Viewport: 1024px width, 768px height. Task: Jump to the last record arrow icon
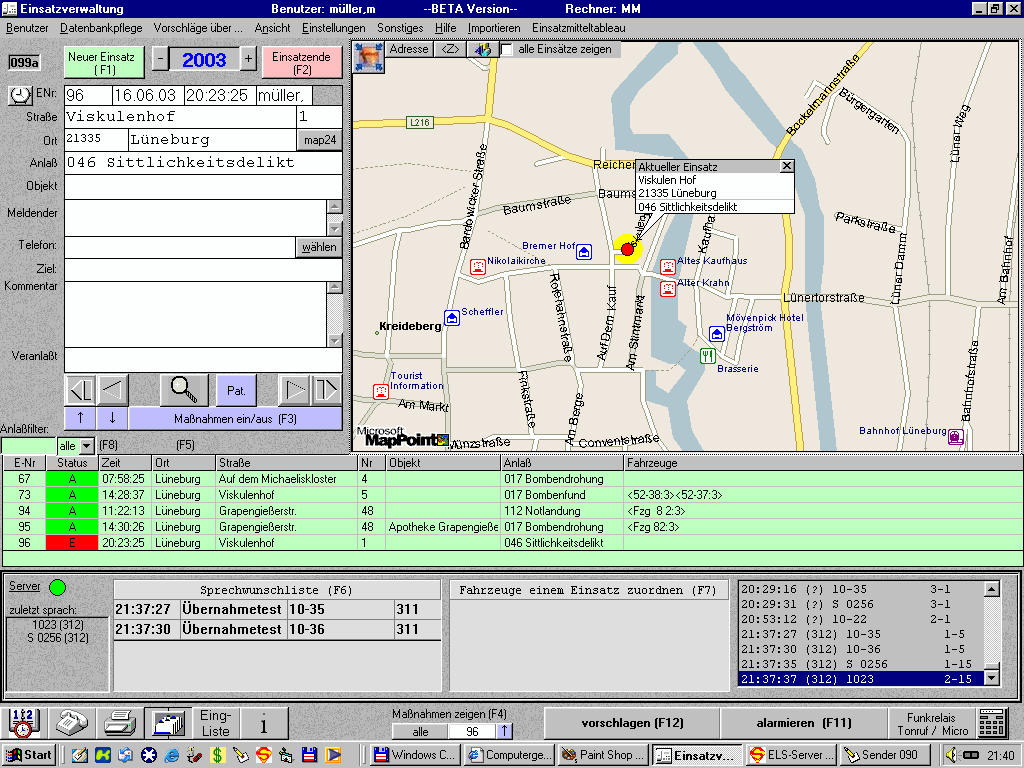click(326, 389)
